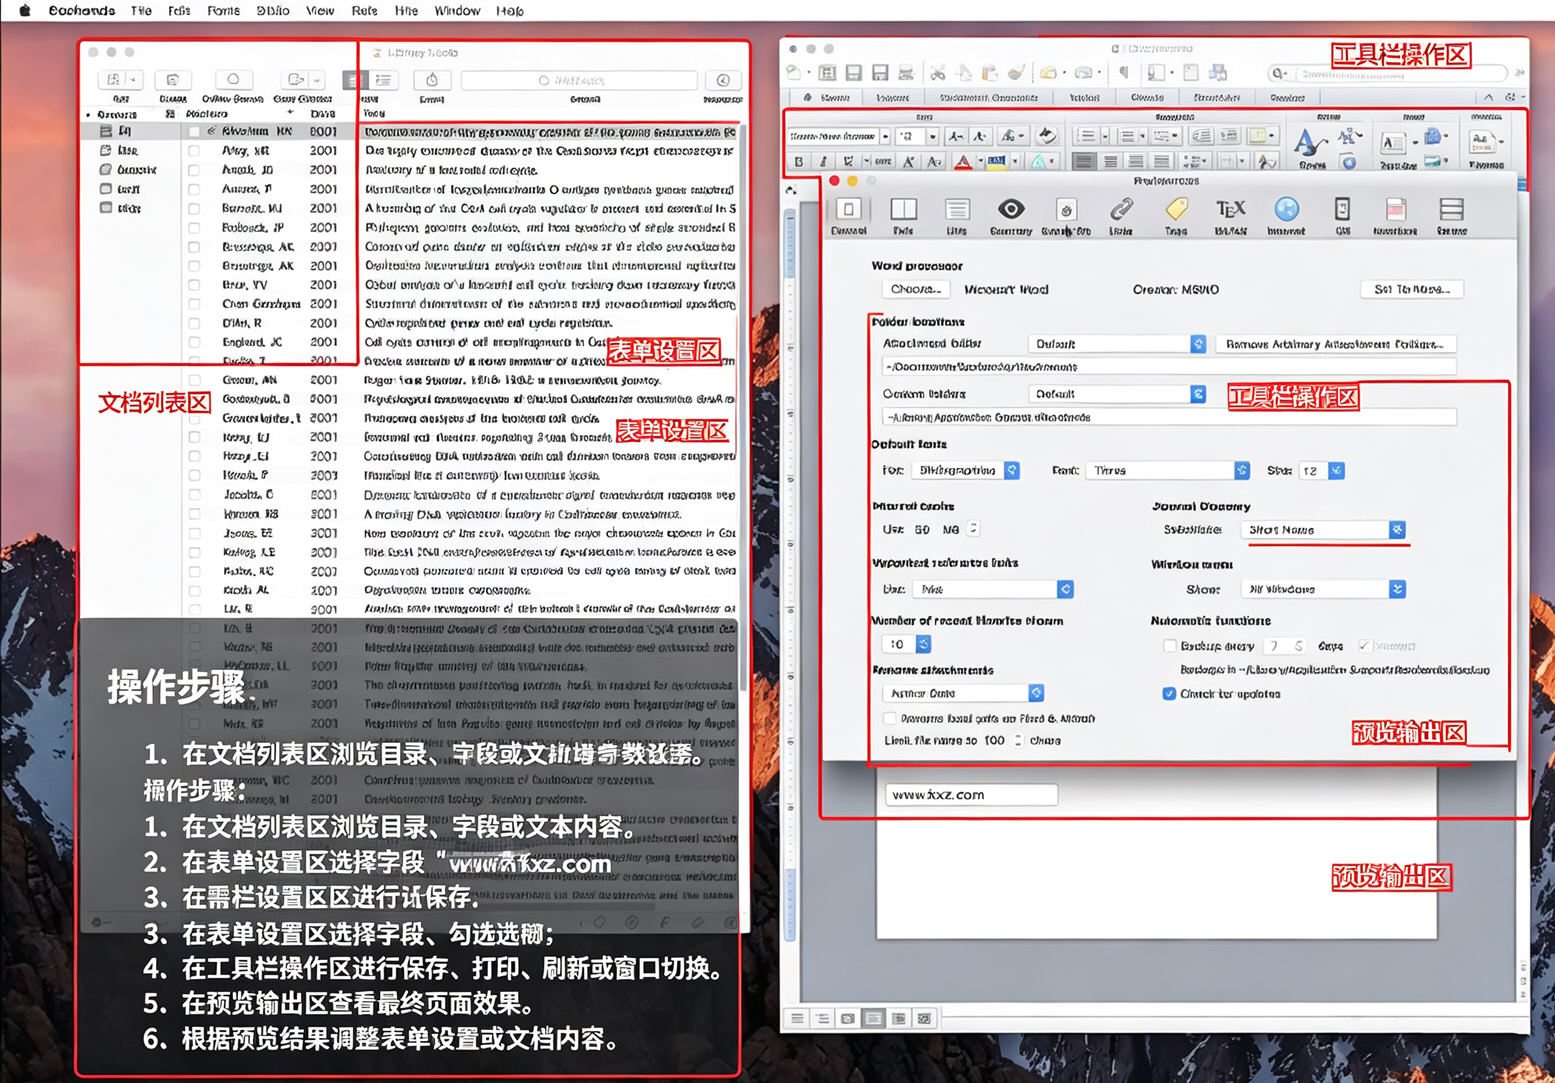Click the Choose... word processor button
The image size is (1555, 1083).
916,289
